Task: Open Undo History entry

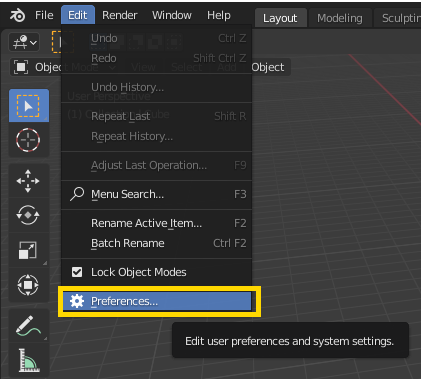Action: [x=156, y=87]
